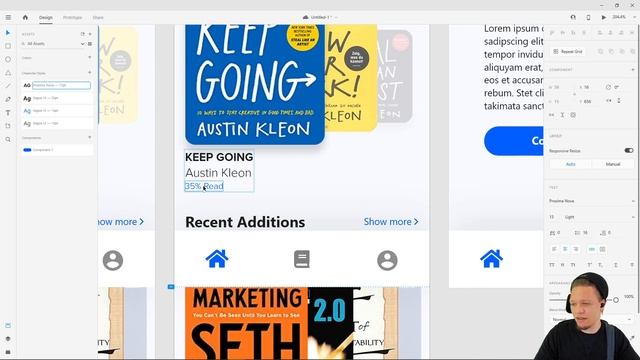This screenshot has height=360, width=640.
Task: Switch to the Prototype tab
Action: point(72,18)
